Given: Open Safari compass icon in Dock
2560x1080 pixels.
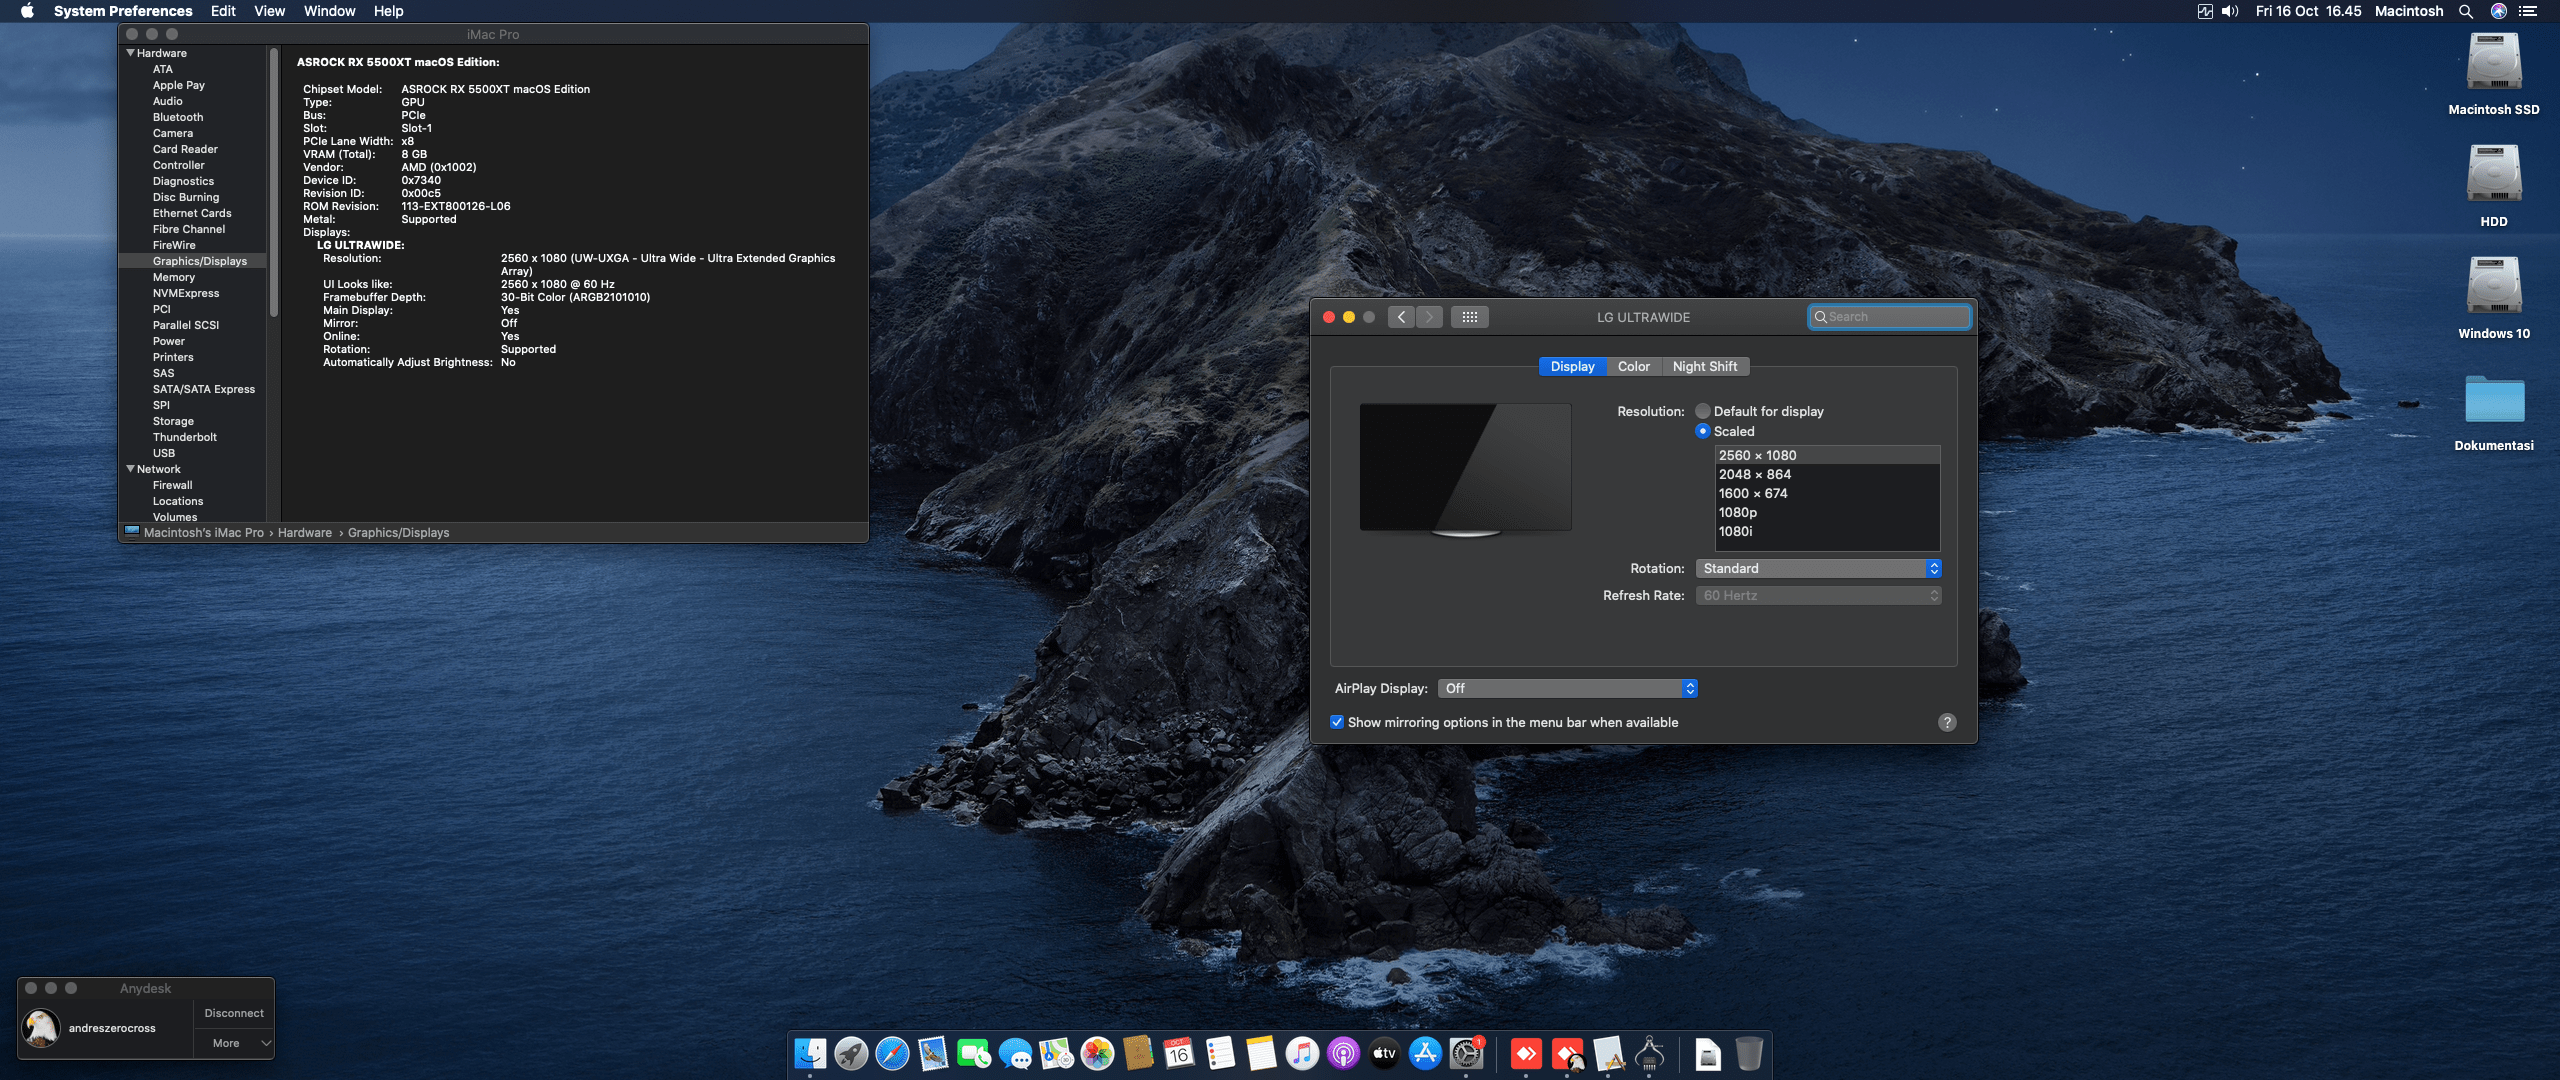Looking at the screenshot, I should (892, 1053).
